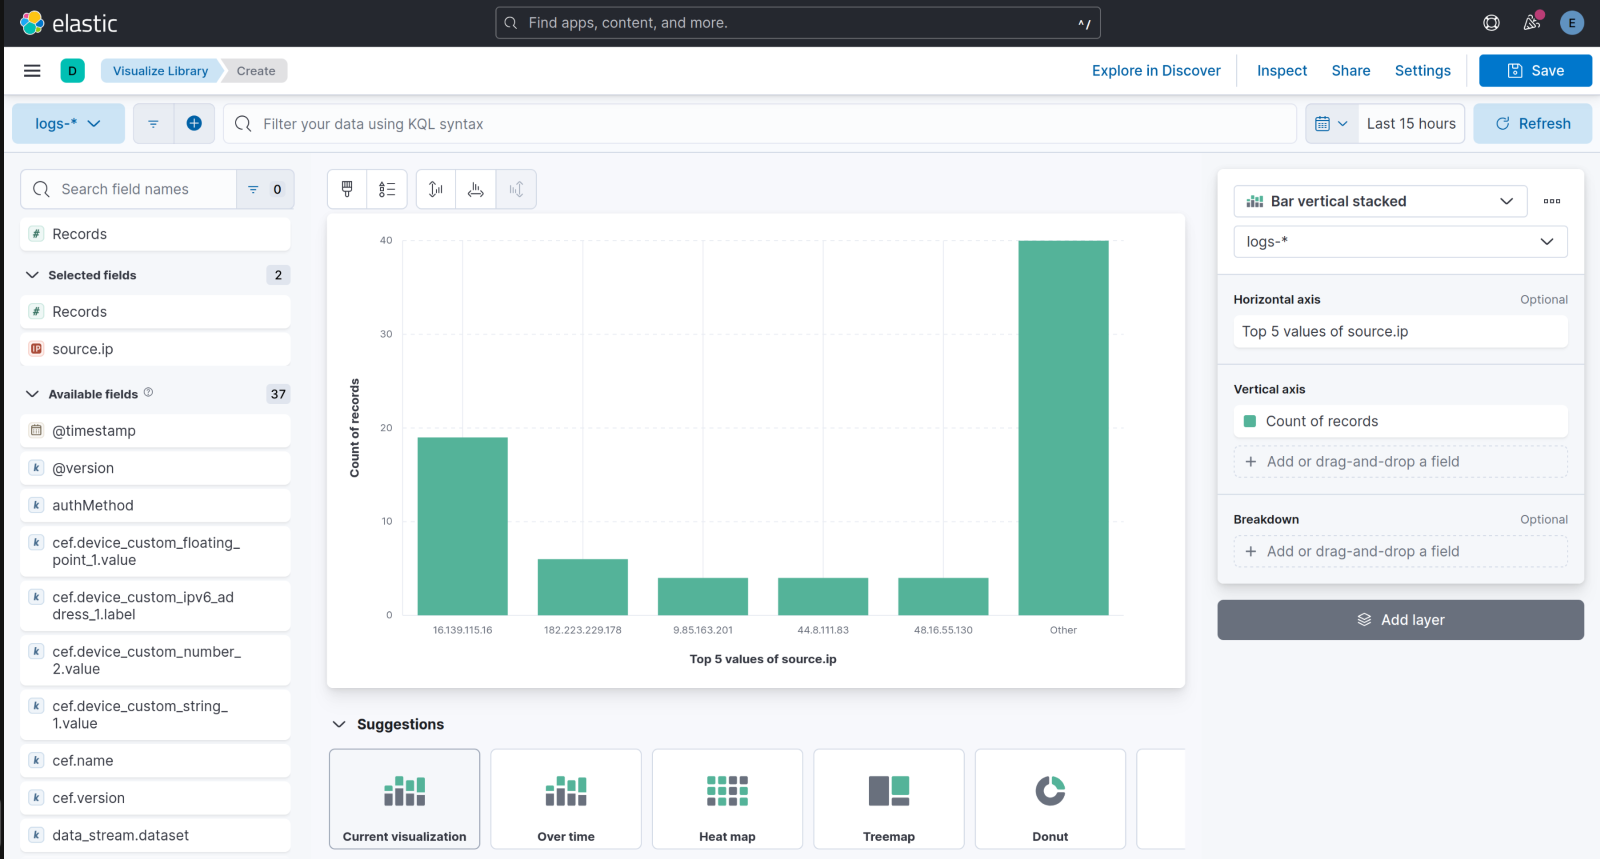The height and width of the screenshot is (859, 1600).
Task: Open left axis settings icon
Action: tap(436, 189)
